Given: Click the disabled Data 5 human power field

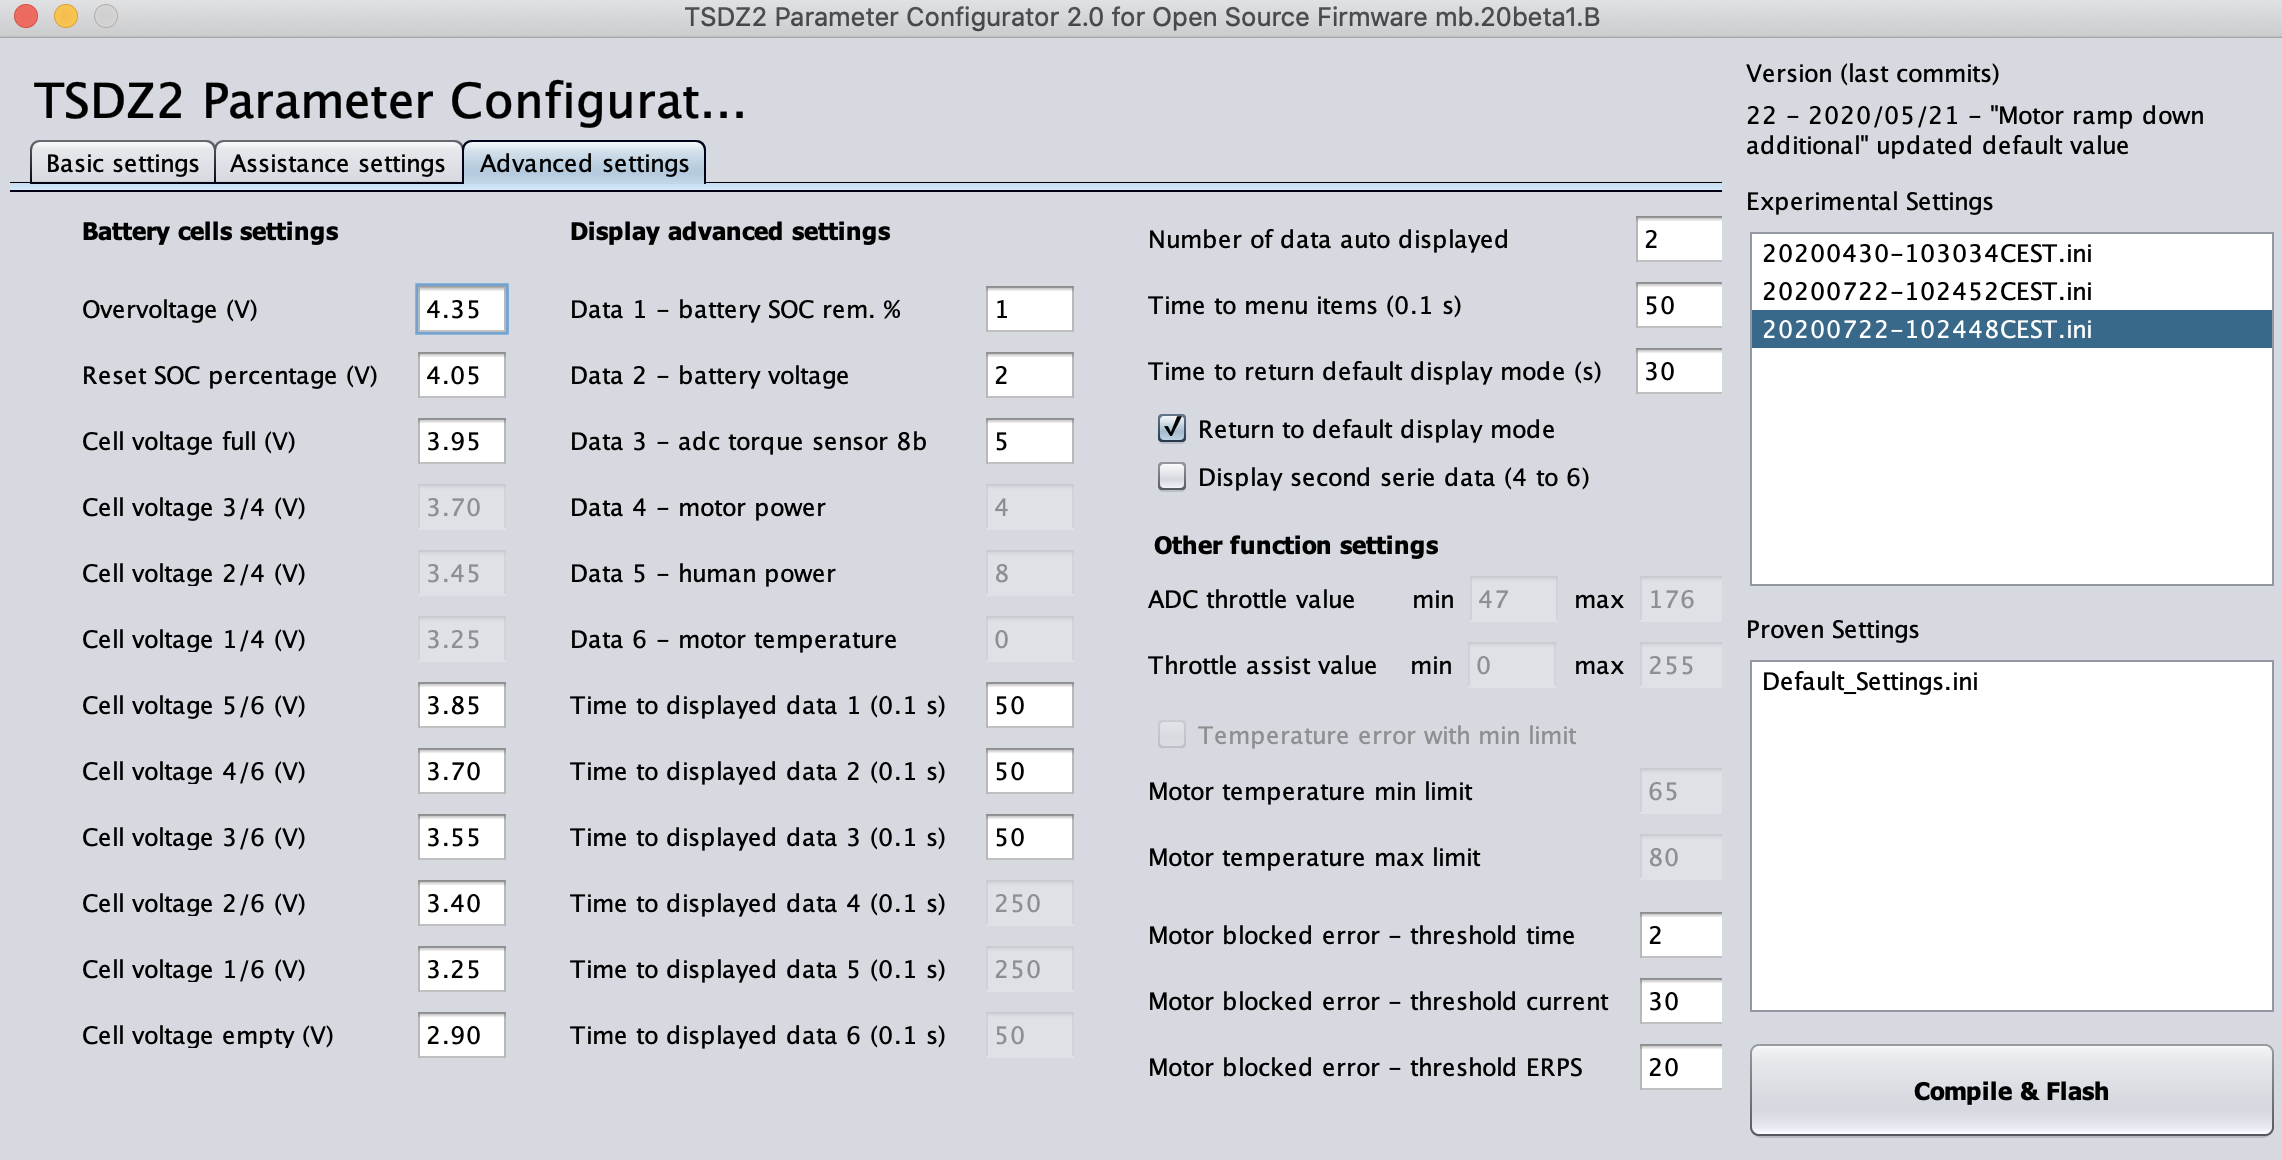Looking at the screenshot, I should (x=1030, y=573).
